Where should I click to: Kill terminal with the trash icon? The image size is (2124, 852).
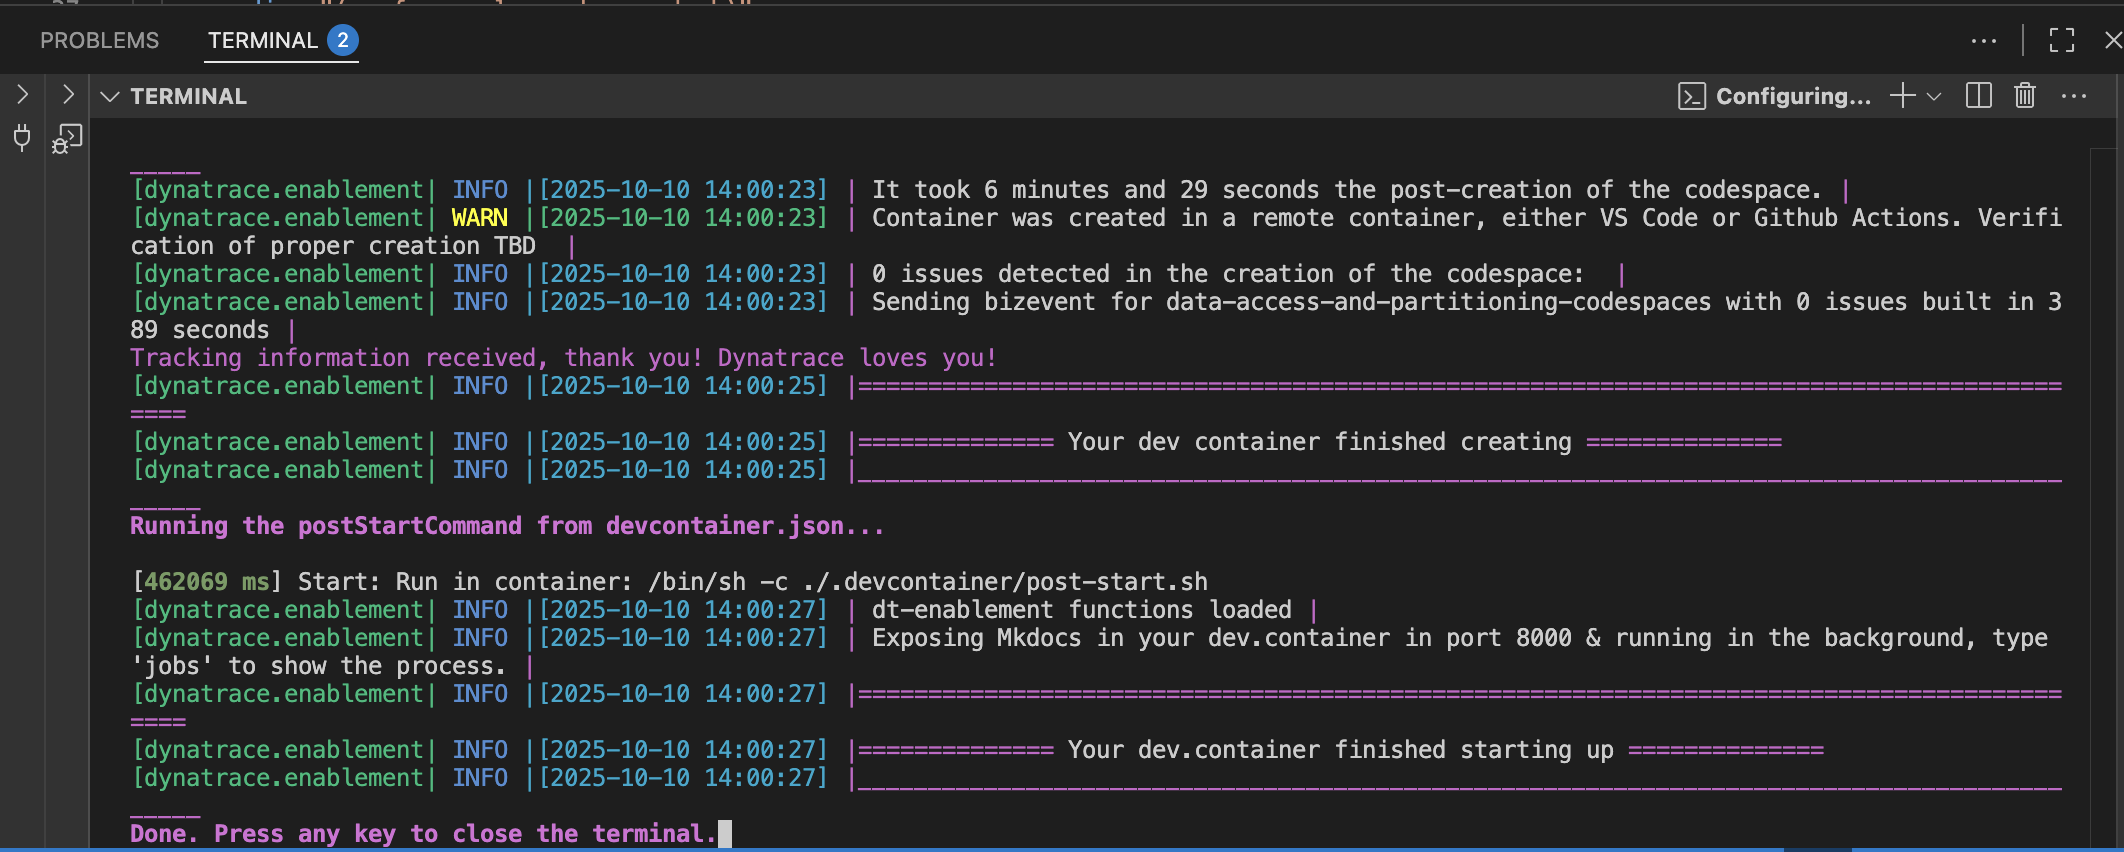(2025, 96)
